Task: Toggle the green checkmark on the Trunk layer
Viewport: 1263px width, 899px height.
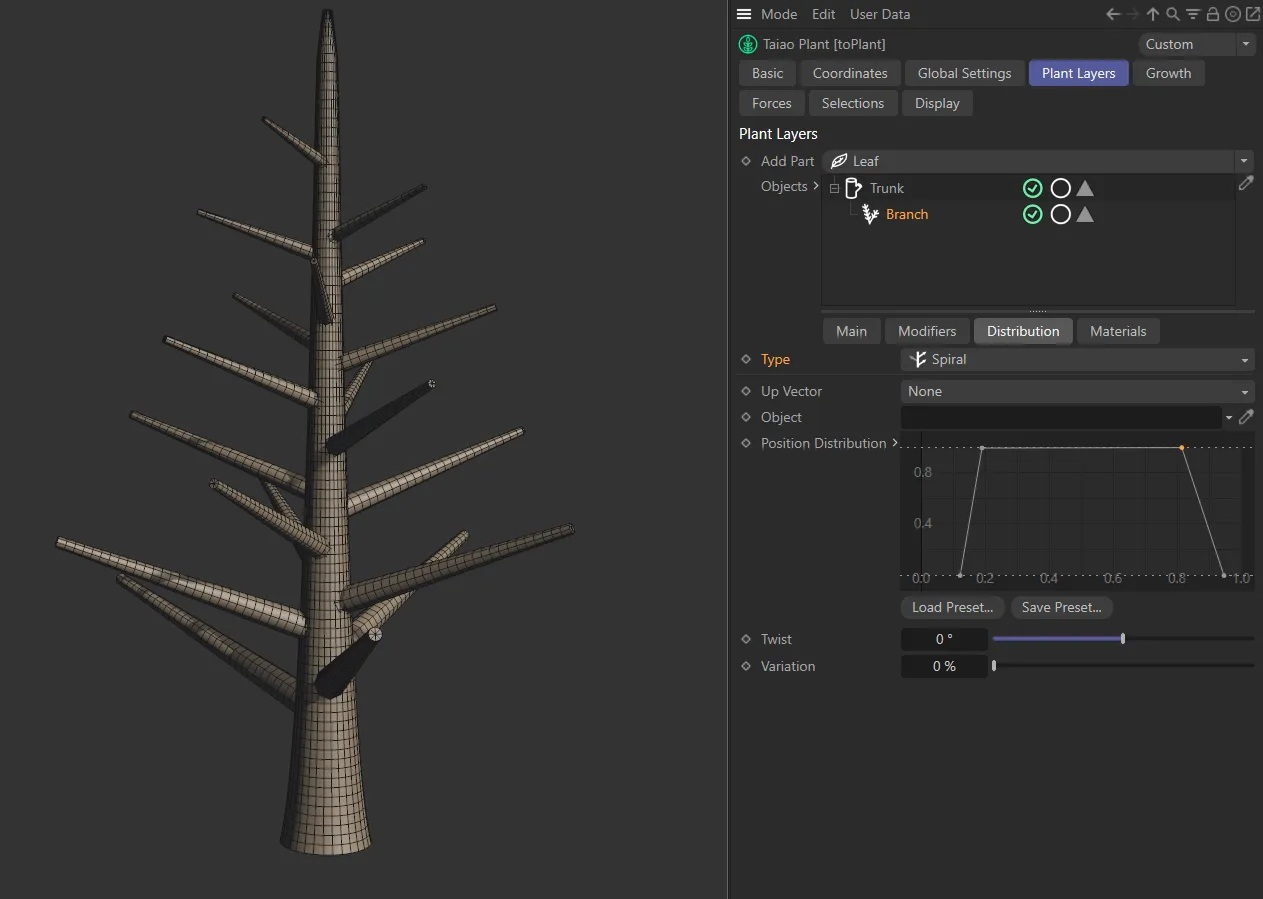Action: click(x=1033, y=188)
